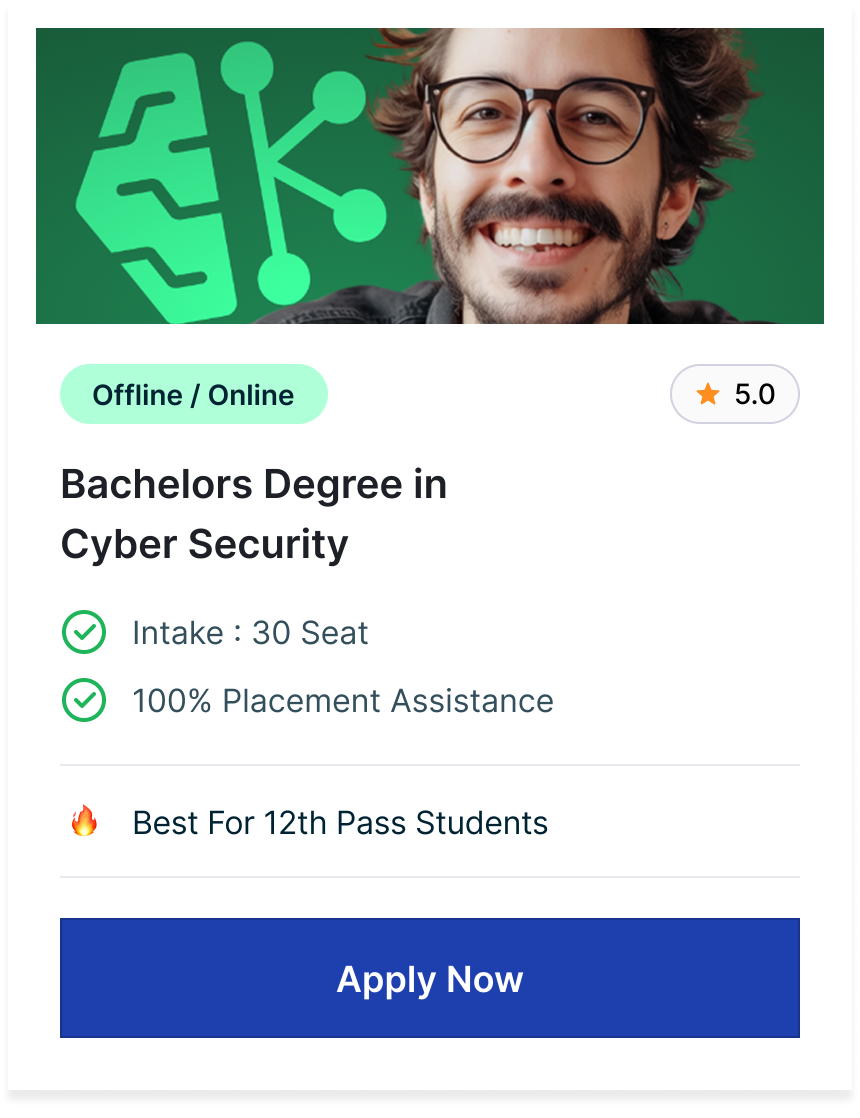Click the 5.0 rating number
Image resolution: width=860 pixels, height=1118 pixels.
tap(755, 395)
